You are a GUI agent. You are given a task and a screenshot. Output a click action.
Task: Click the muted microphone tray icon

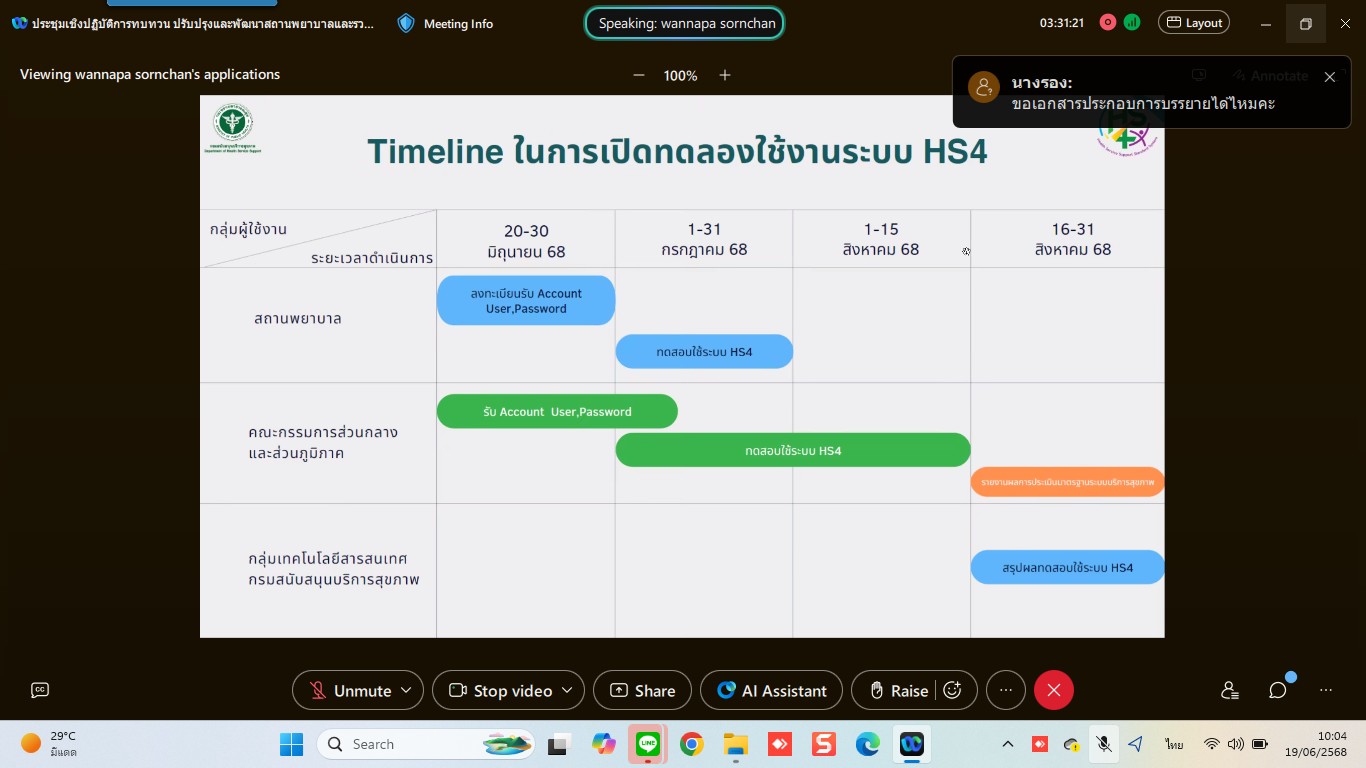[1104, 744]
